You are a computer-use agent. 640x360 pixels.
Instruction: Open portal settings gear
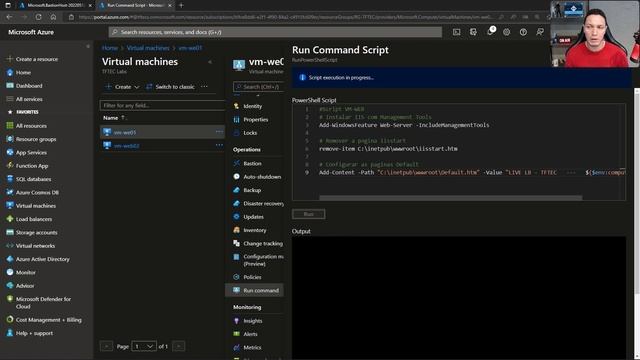[507, 32]
